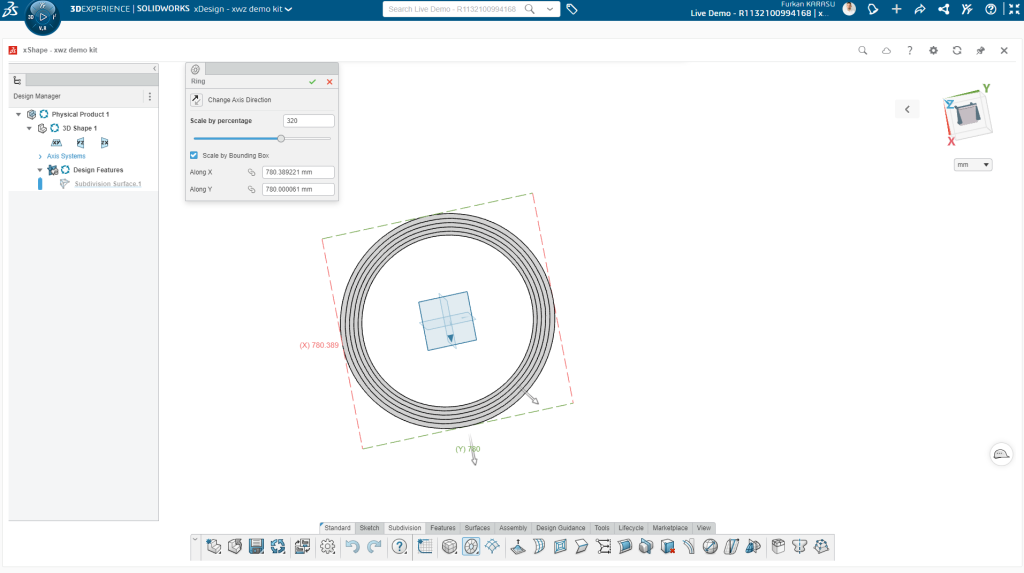Screen dimensions: 1024x573
Task: Click the link icon beside Along X
Action: [252, 172]
